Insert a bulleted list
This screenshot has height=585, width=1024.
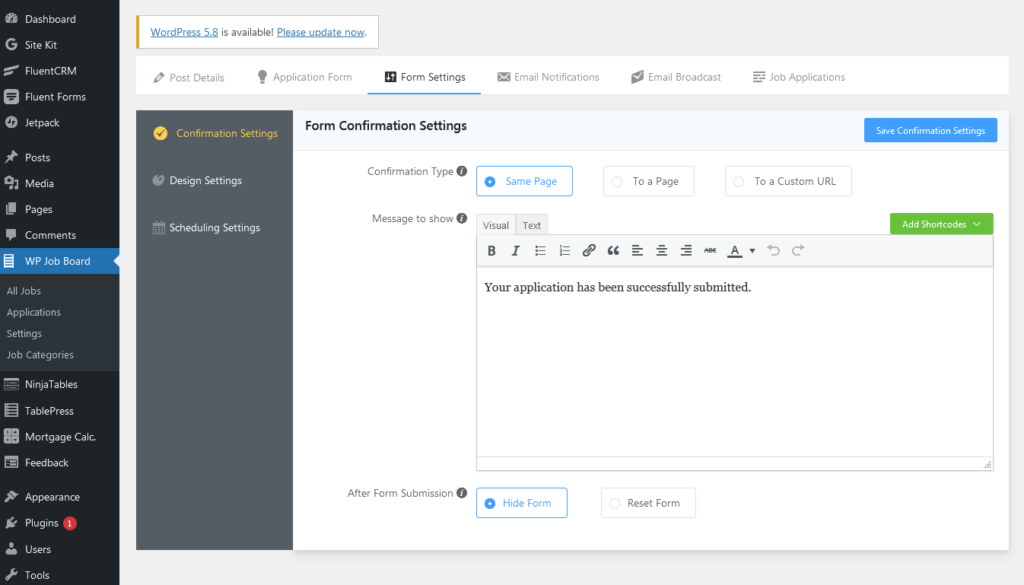539,250
